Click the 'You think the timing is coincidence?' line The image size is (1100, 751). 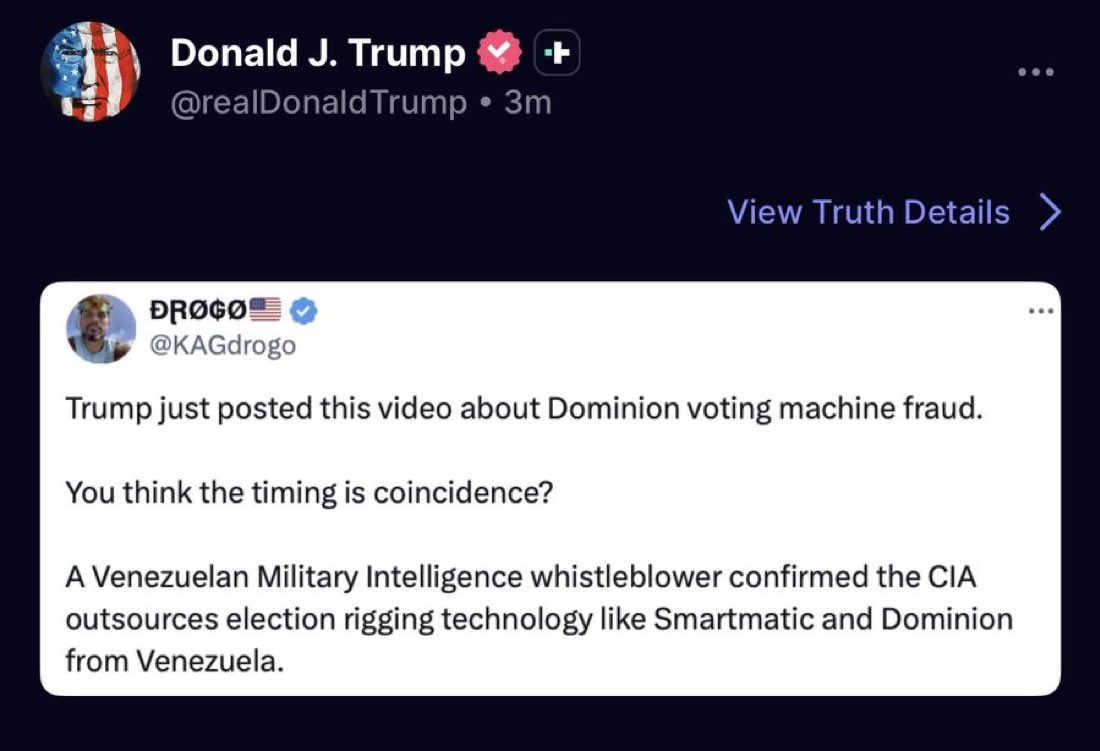point(309,493)
